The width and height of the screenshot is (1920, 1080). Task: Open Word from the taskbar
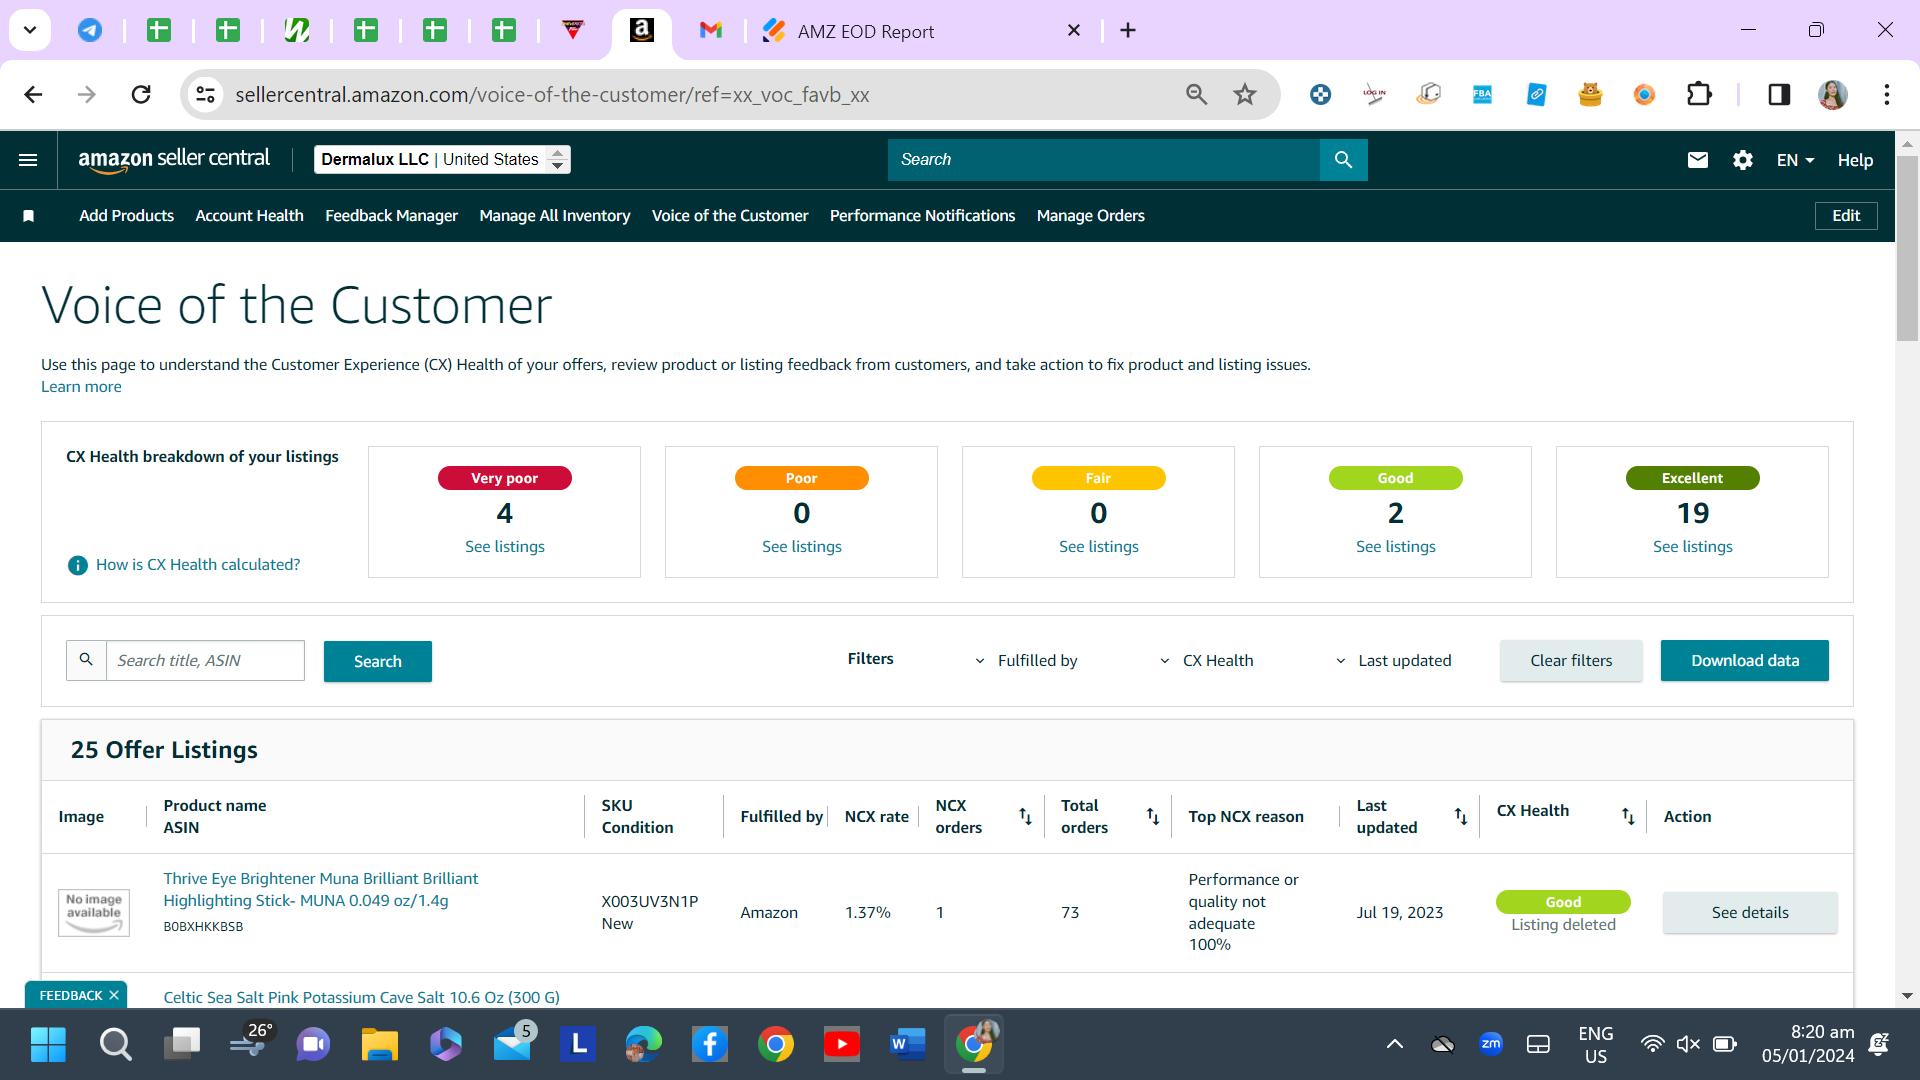pos(907,1044)
